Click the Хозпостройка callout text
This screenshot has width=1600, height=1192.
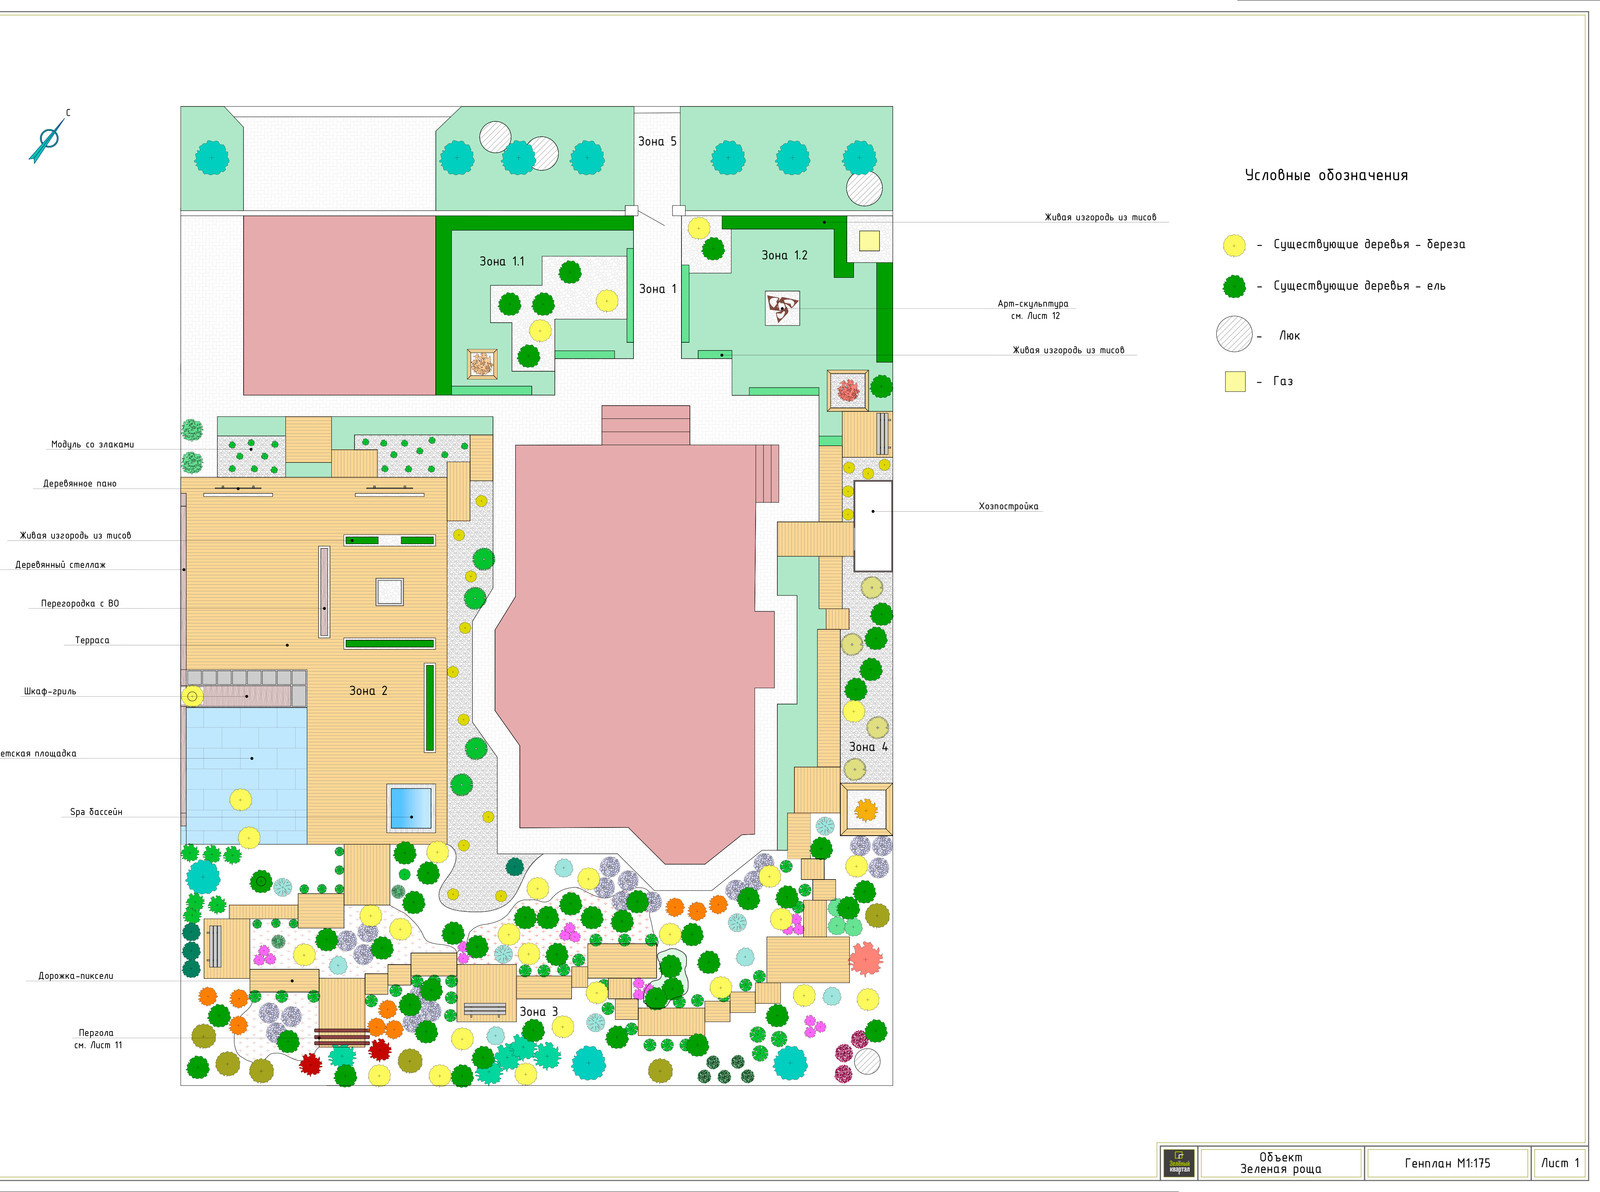pyautogui.click(x=1008, y=507)
